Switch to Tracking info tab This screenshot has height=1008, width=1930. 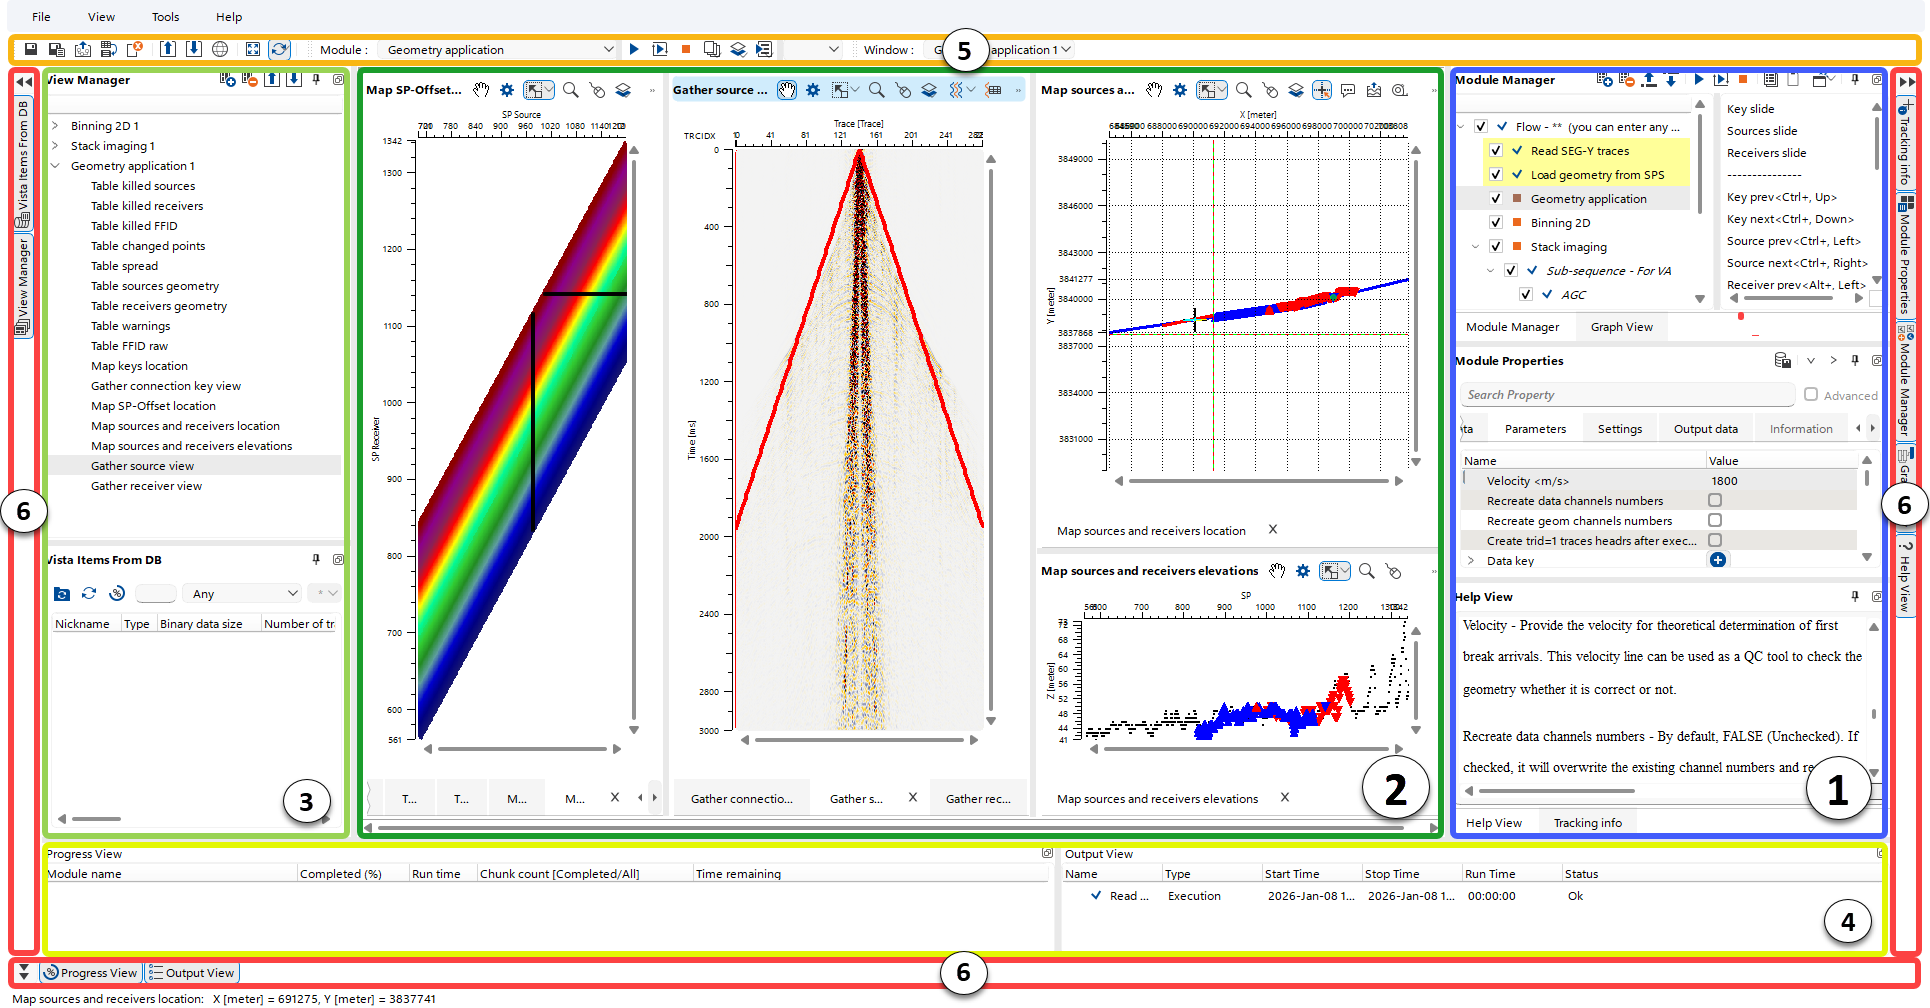pos(1588,823)
